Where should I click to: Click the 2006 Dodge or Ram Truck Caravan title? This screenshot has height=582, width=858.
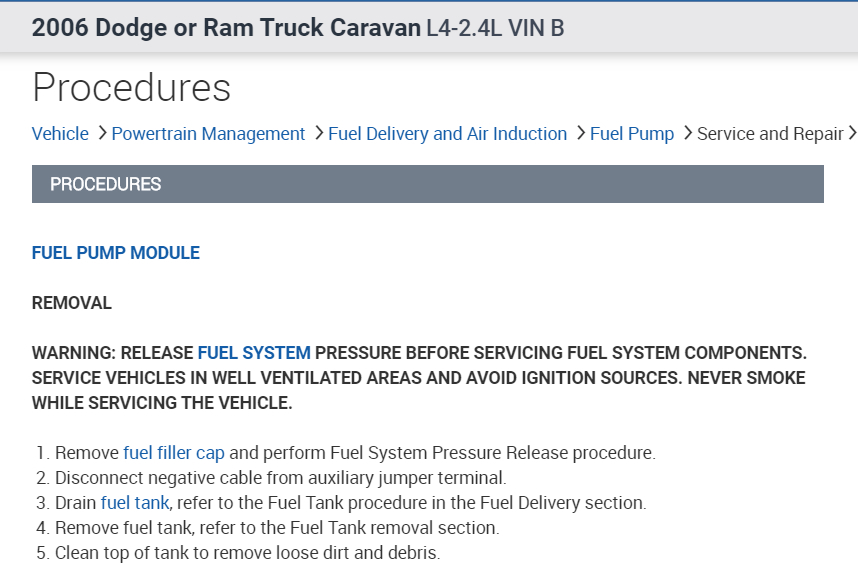pos(226,27)
